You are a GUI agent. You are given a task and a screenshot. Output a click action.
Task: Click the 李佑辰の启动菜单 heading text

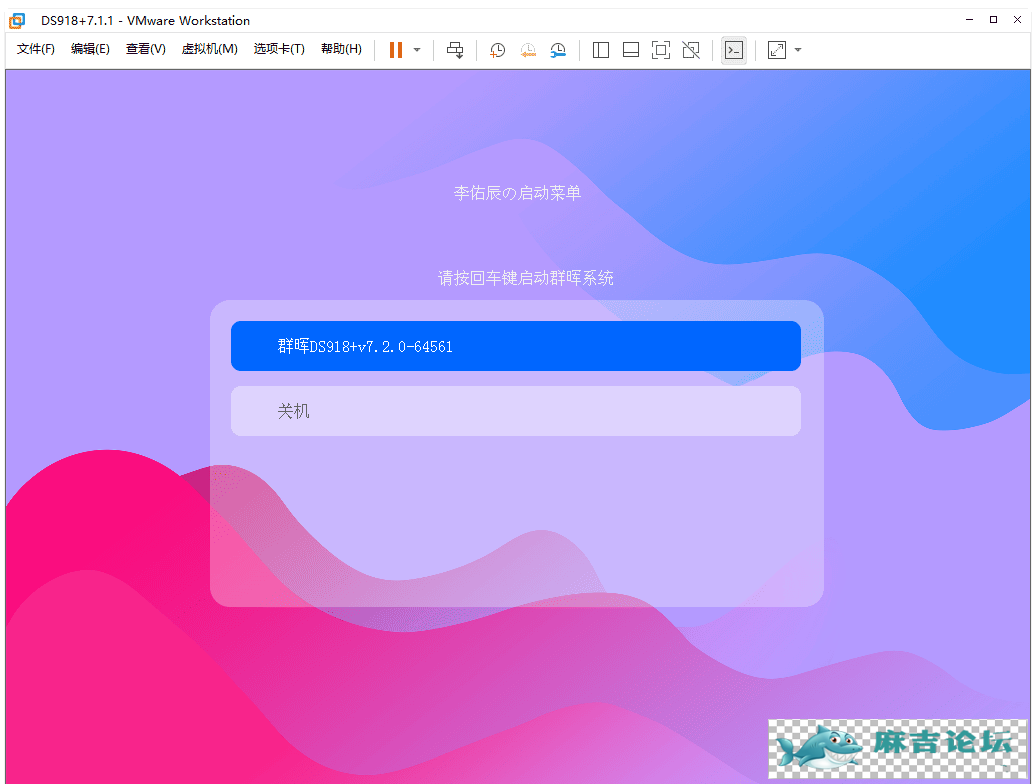(x=517, y=193)
